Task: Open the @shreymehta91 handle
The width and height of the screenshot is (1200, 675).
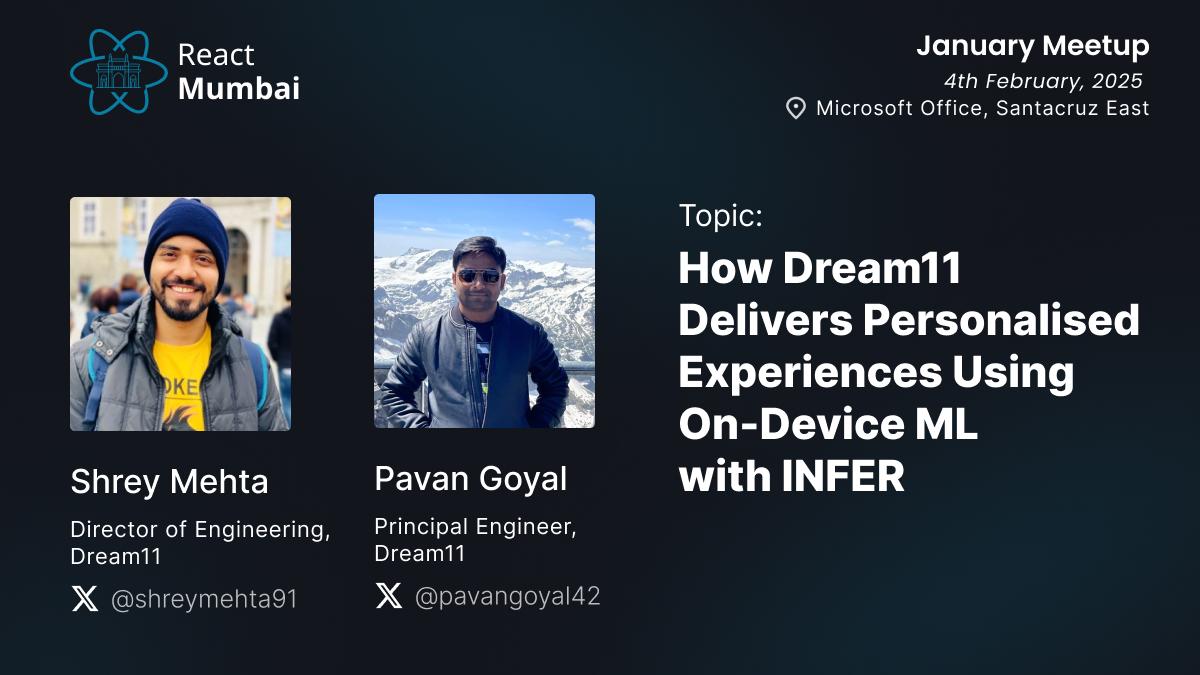Action: (x=204, y=599)
